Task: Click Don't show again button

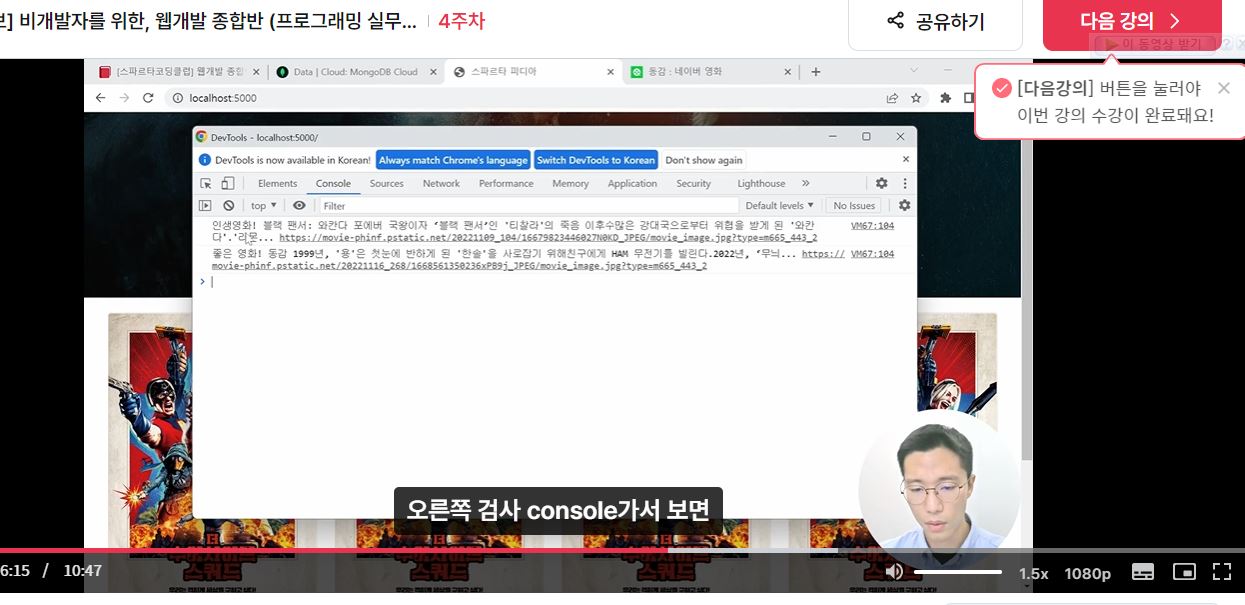Action: click(x=704, y=160)
